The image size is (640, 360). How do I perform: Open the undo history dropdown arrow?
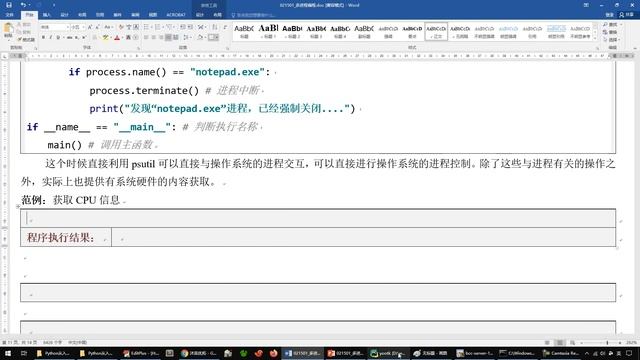pyautogui.click(x=29, y=5)
